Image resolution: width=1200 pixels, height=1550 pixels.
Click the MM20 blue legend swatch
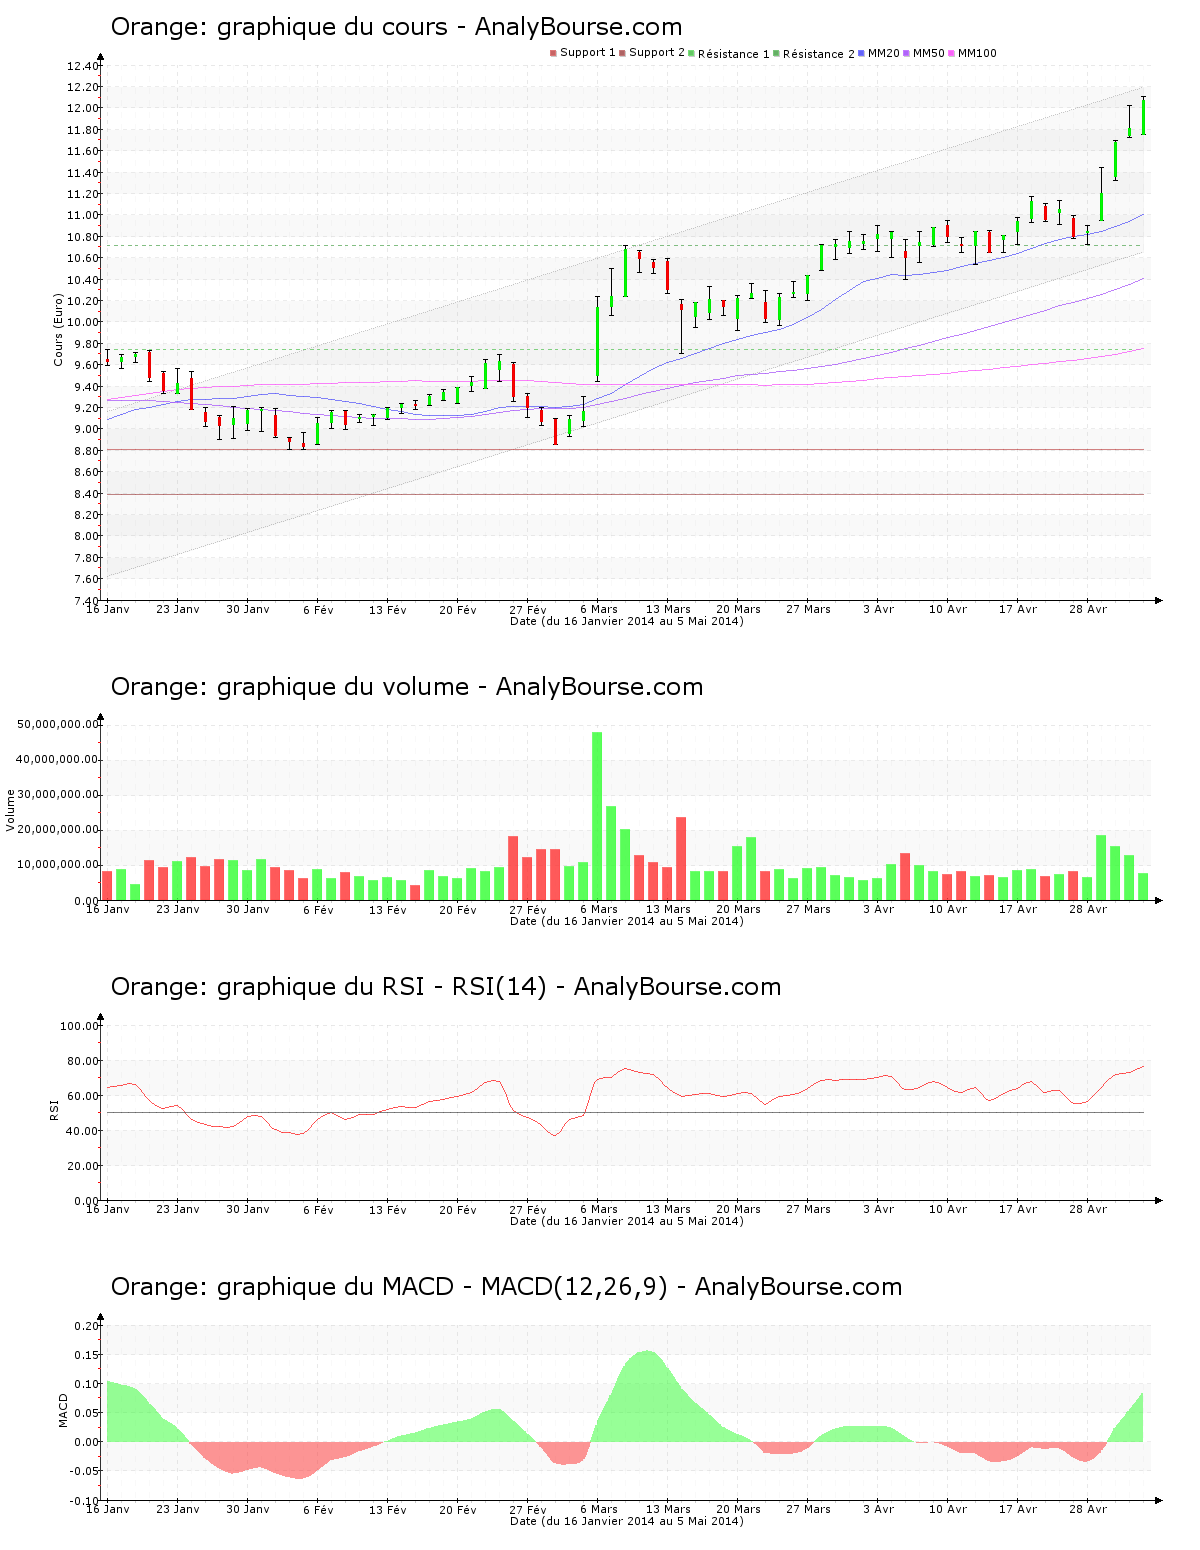point(861,53)
